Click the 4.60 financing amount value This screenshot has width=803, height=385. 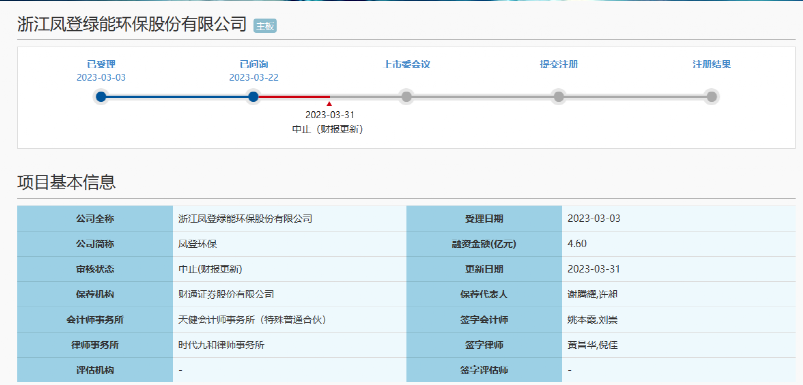[577, 244]
